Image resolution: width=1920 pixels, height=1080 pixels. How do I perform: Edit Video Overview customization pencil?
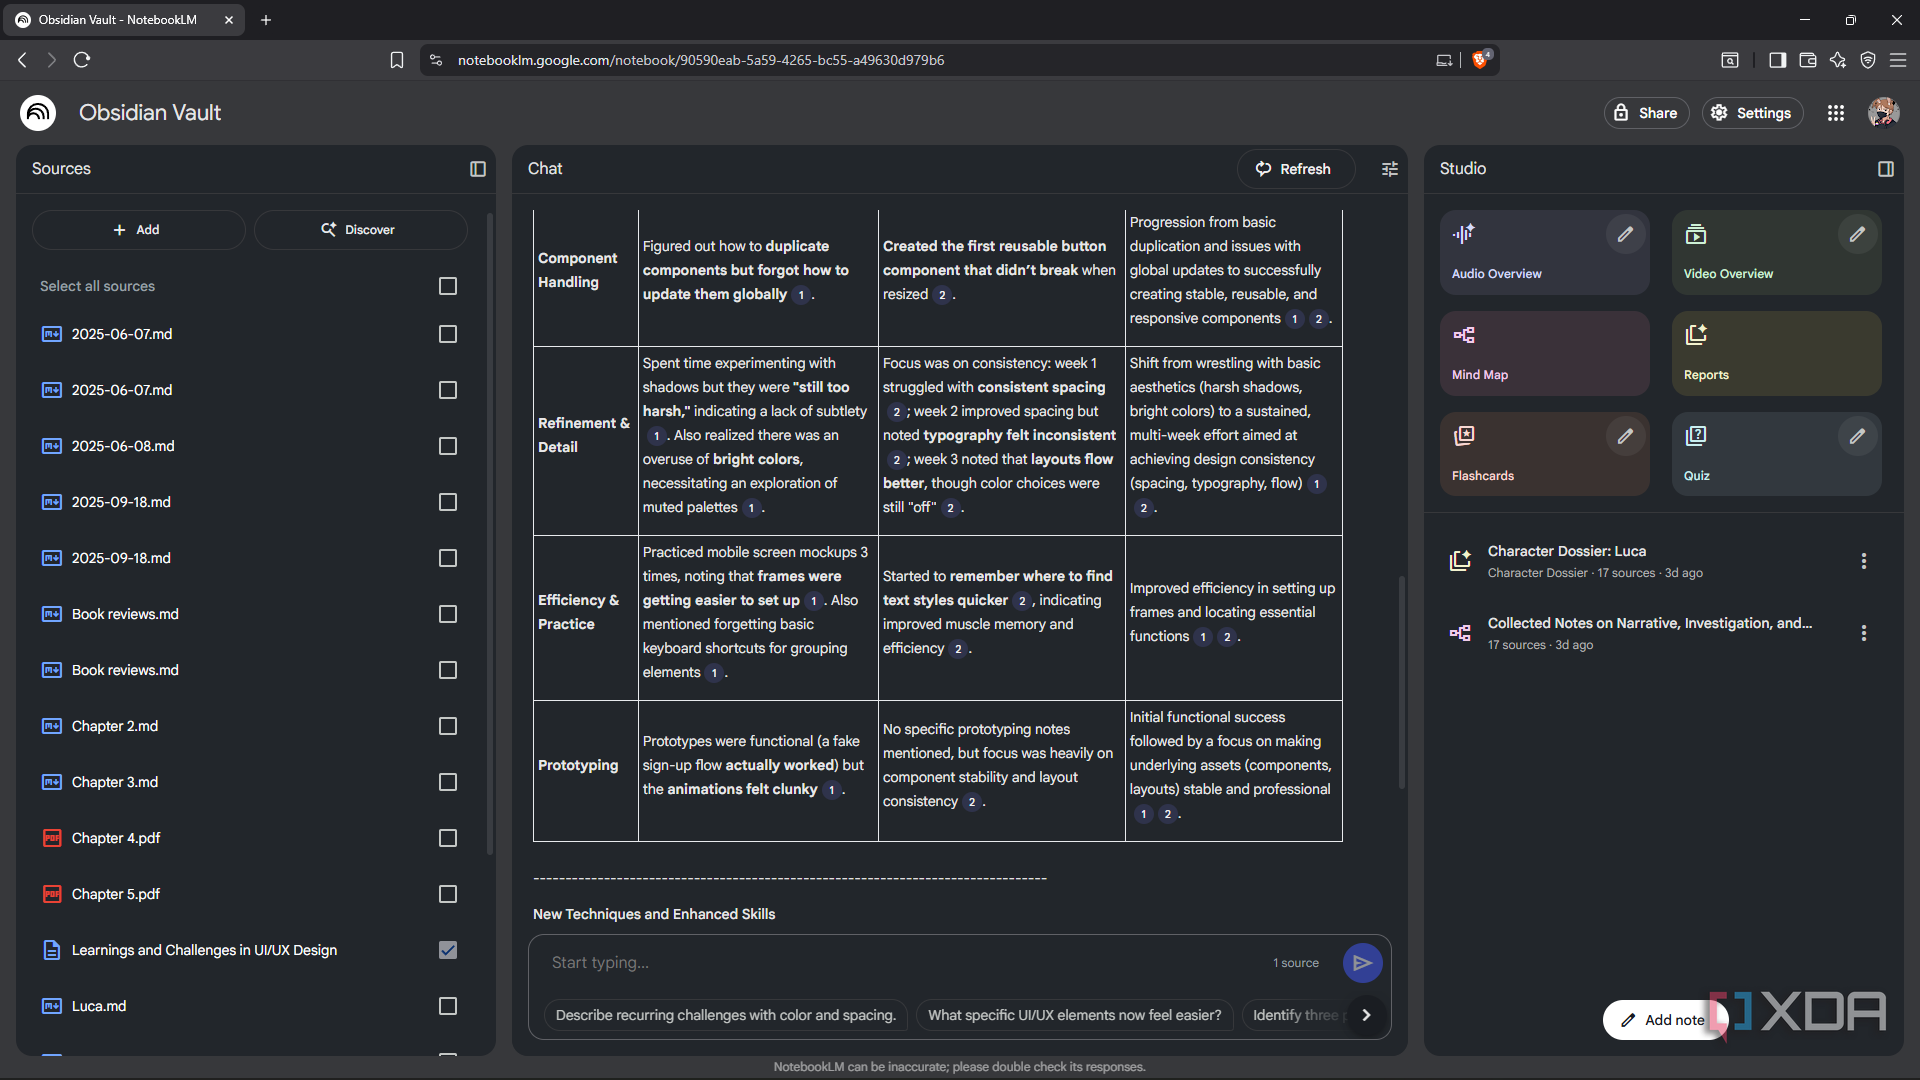tap(1857, 234)
